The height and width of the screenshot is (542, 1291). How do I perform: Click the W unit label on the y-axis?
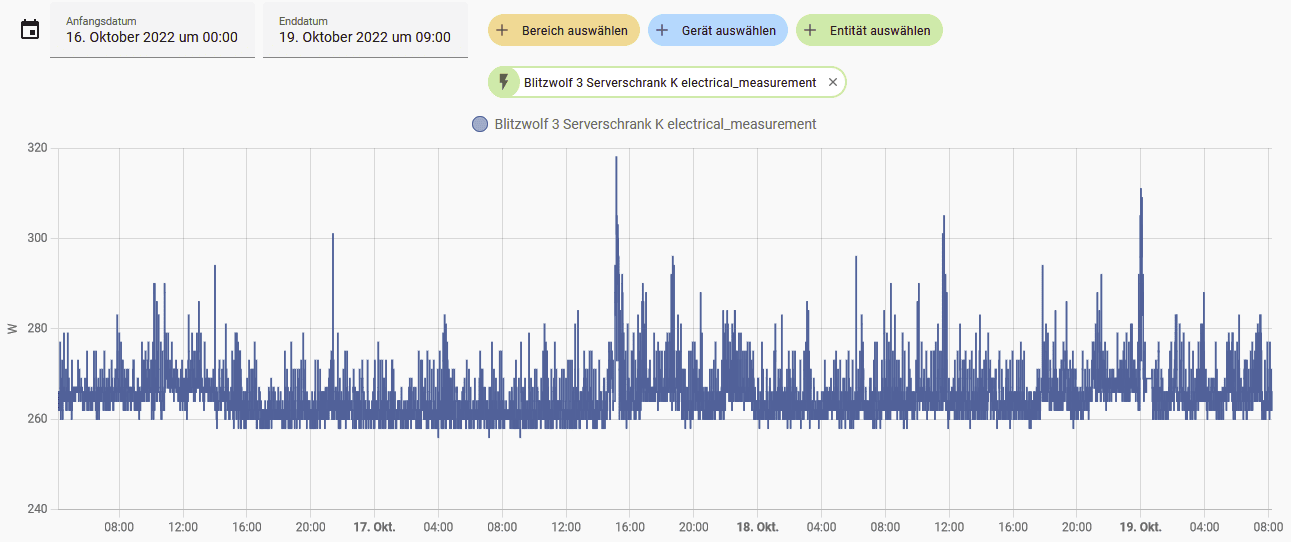pos(11,328)
